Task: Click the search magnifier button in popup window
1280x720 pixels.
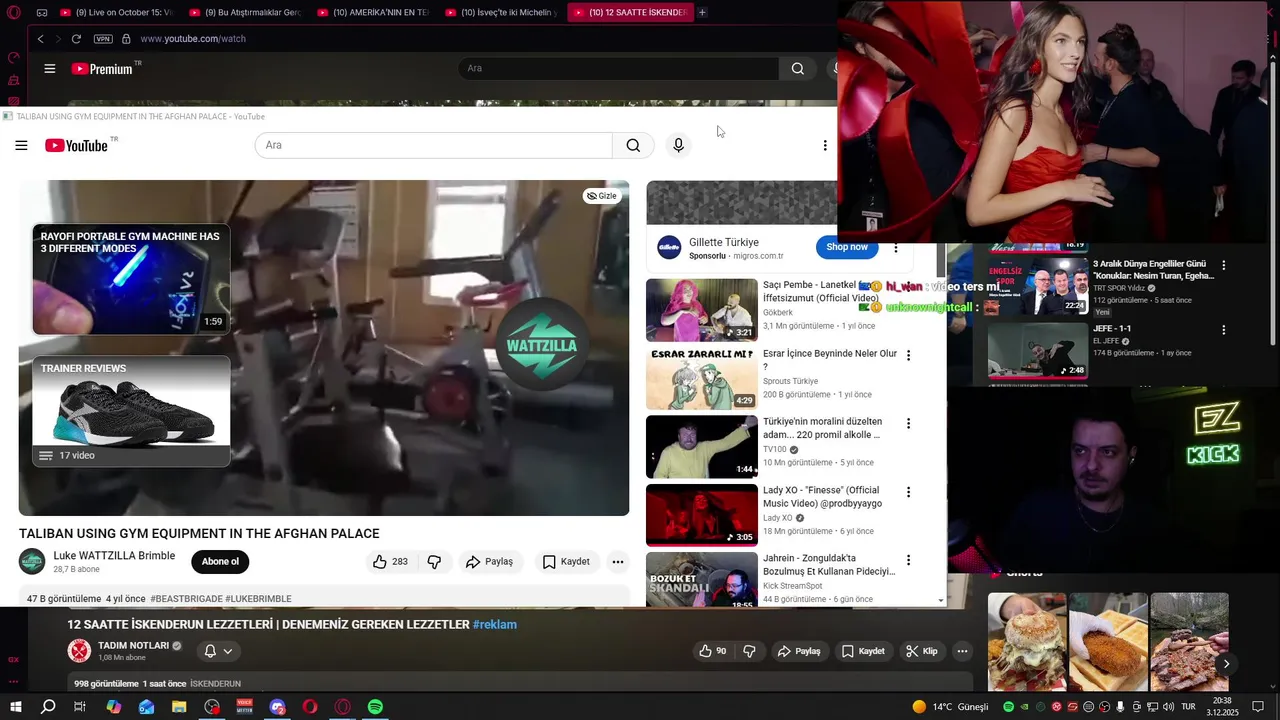Action: 633,146
